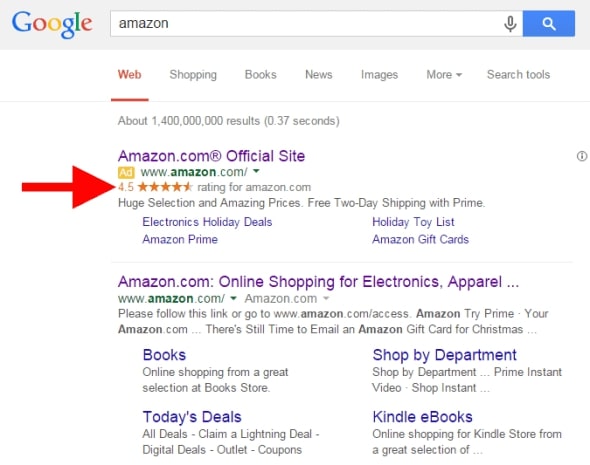Open the Today's Deals sitelink
Image resolution: width=590 pixels, height=465 pixels.
coord(192,417)
